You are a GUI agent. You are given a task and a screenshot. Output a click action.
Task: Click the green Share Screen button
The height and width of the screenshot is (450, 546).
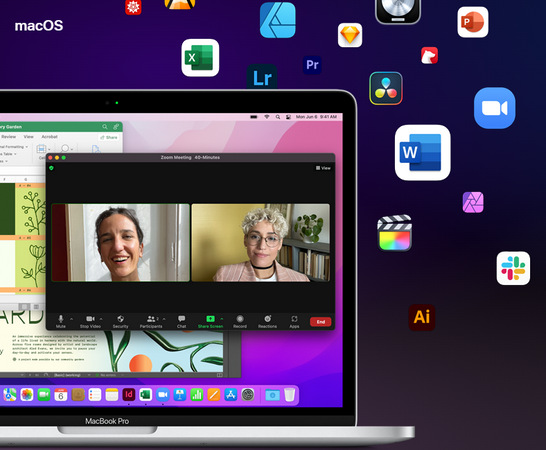(x=210, y=321)
